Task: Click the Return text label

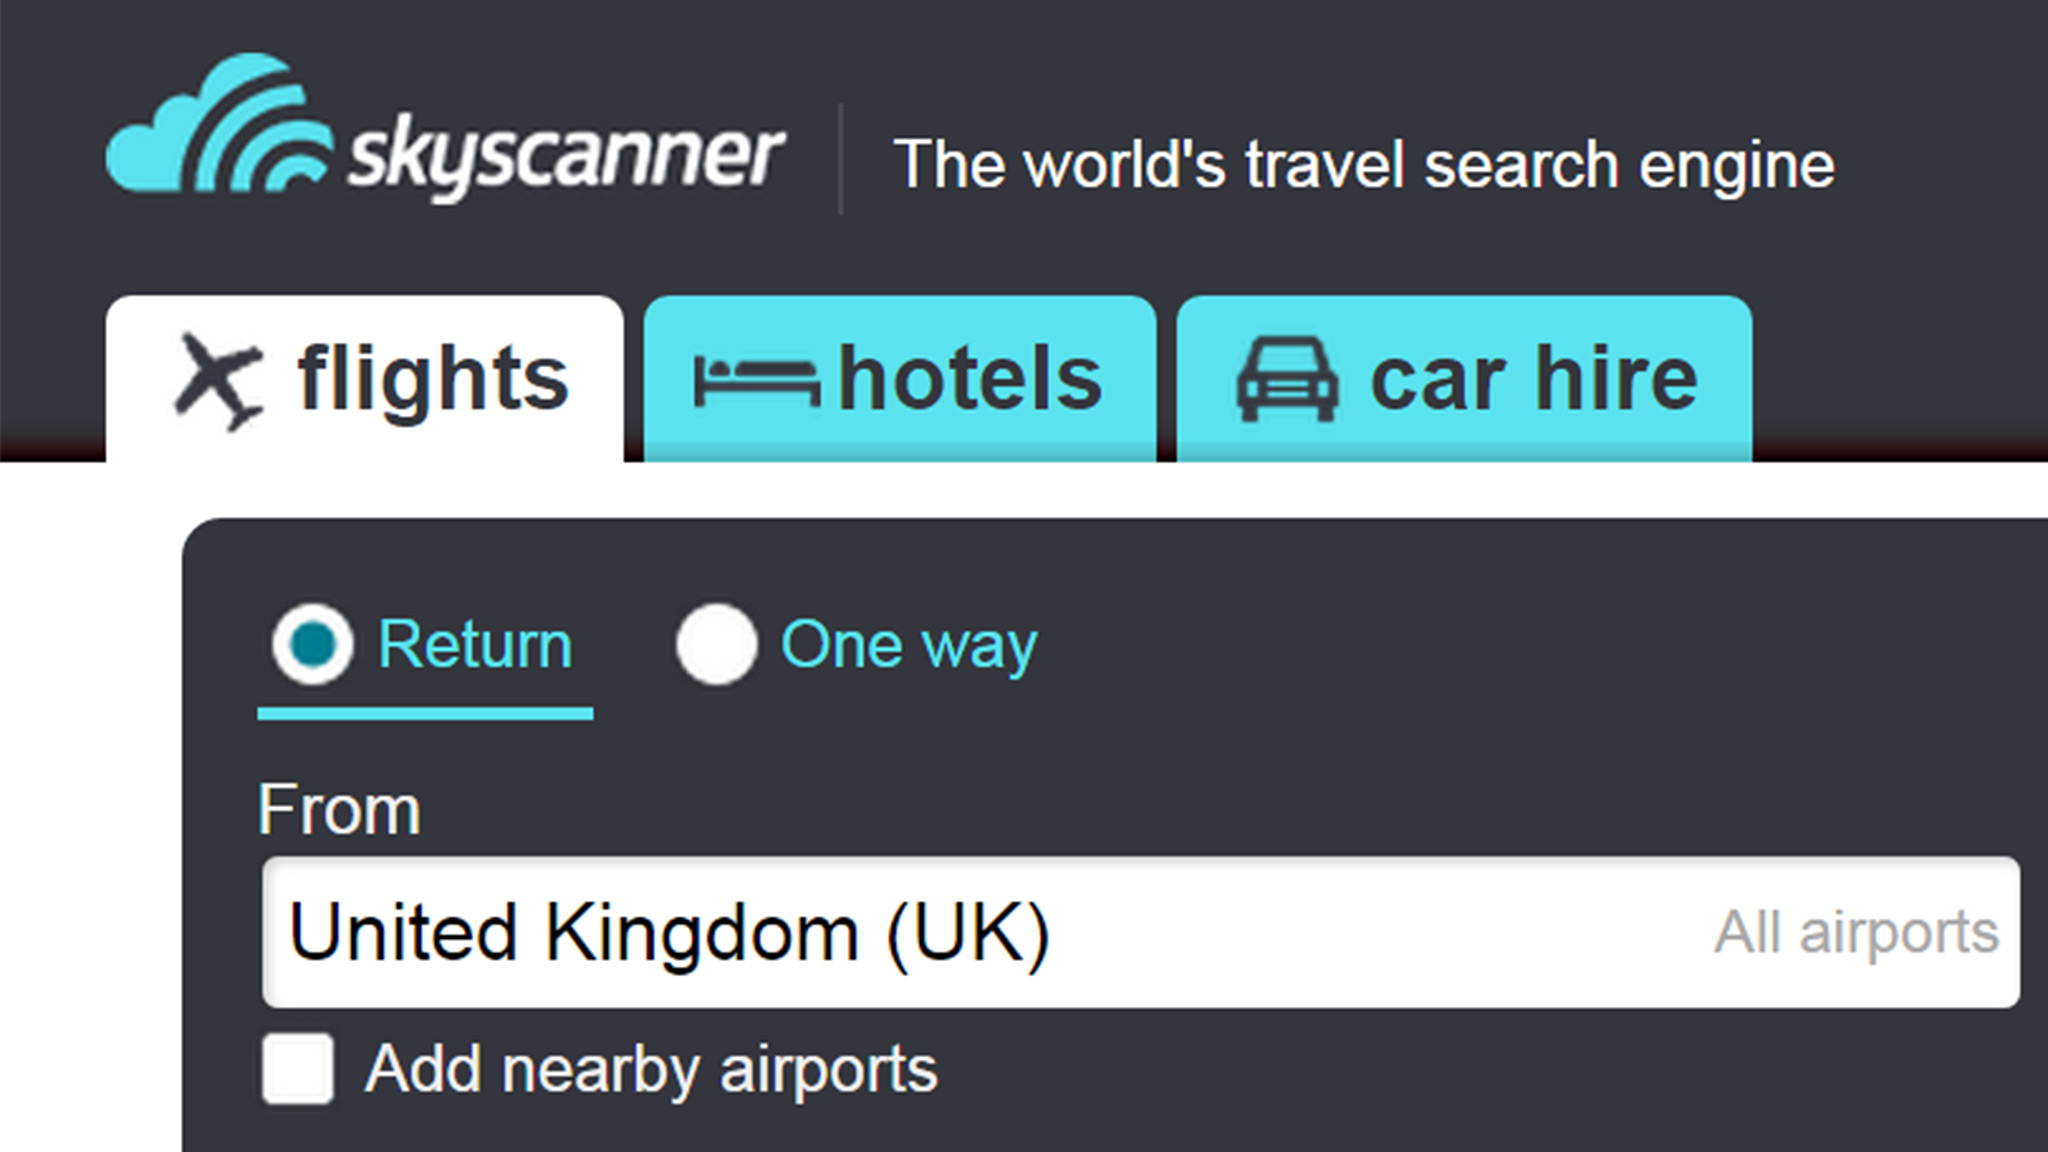Action: (475, 644)
